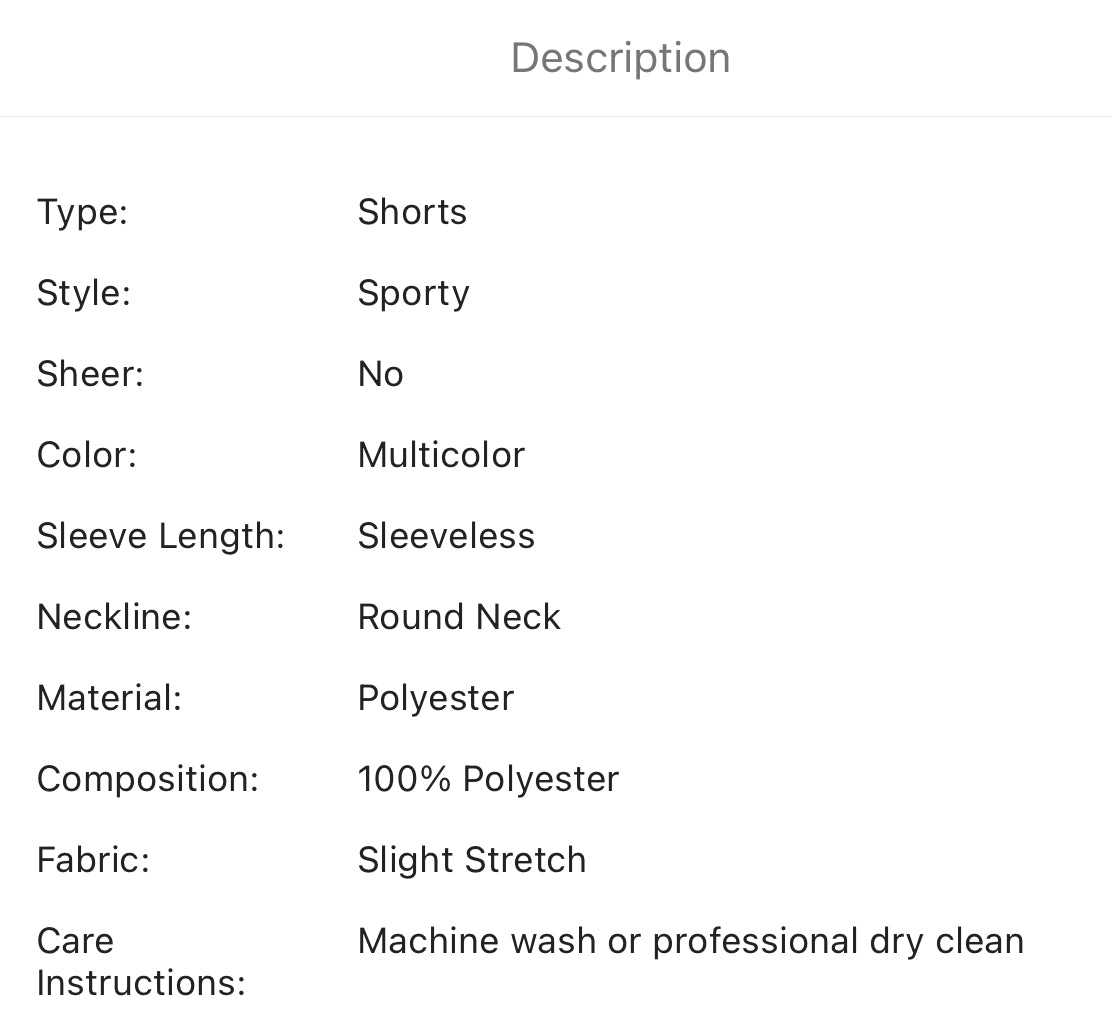Click the Sheer label
The image size is (1112, 1034).
90,374
